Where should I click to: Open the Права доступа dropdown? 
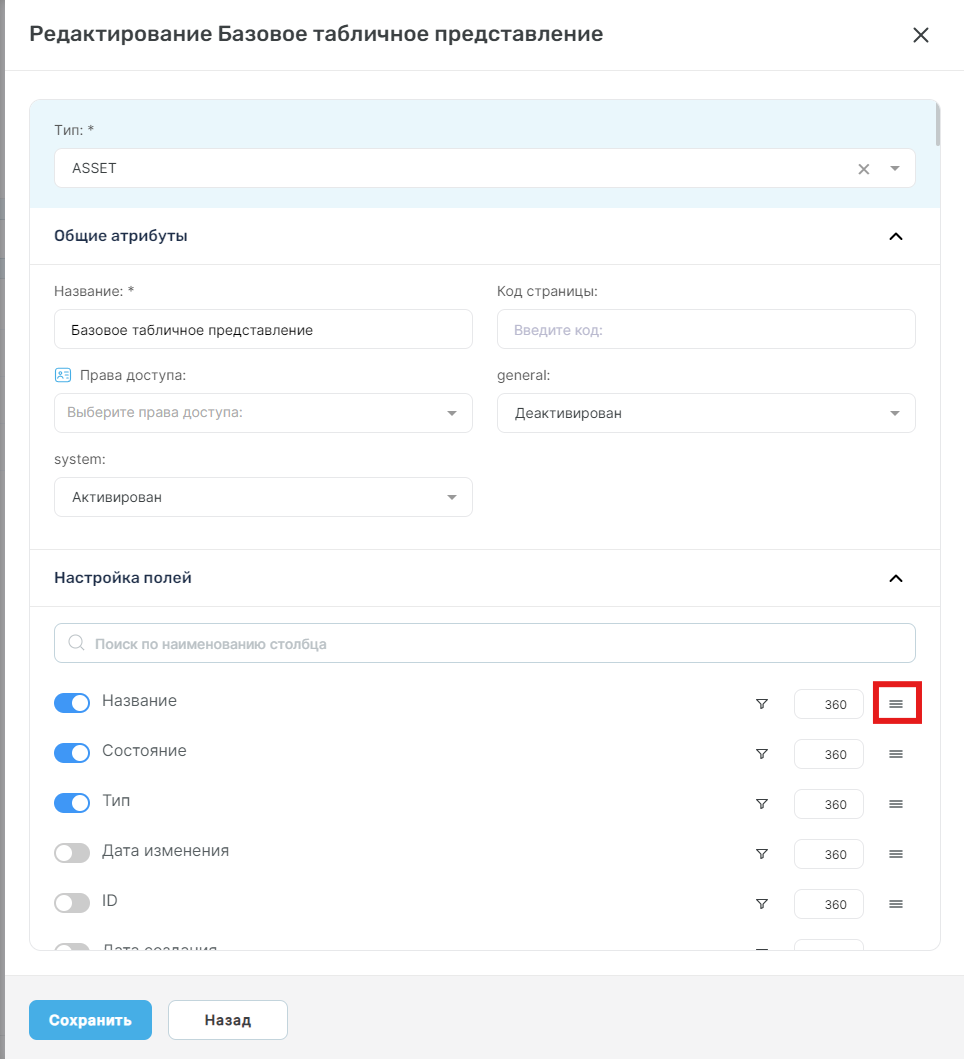point(263,413)
